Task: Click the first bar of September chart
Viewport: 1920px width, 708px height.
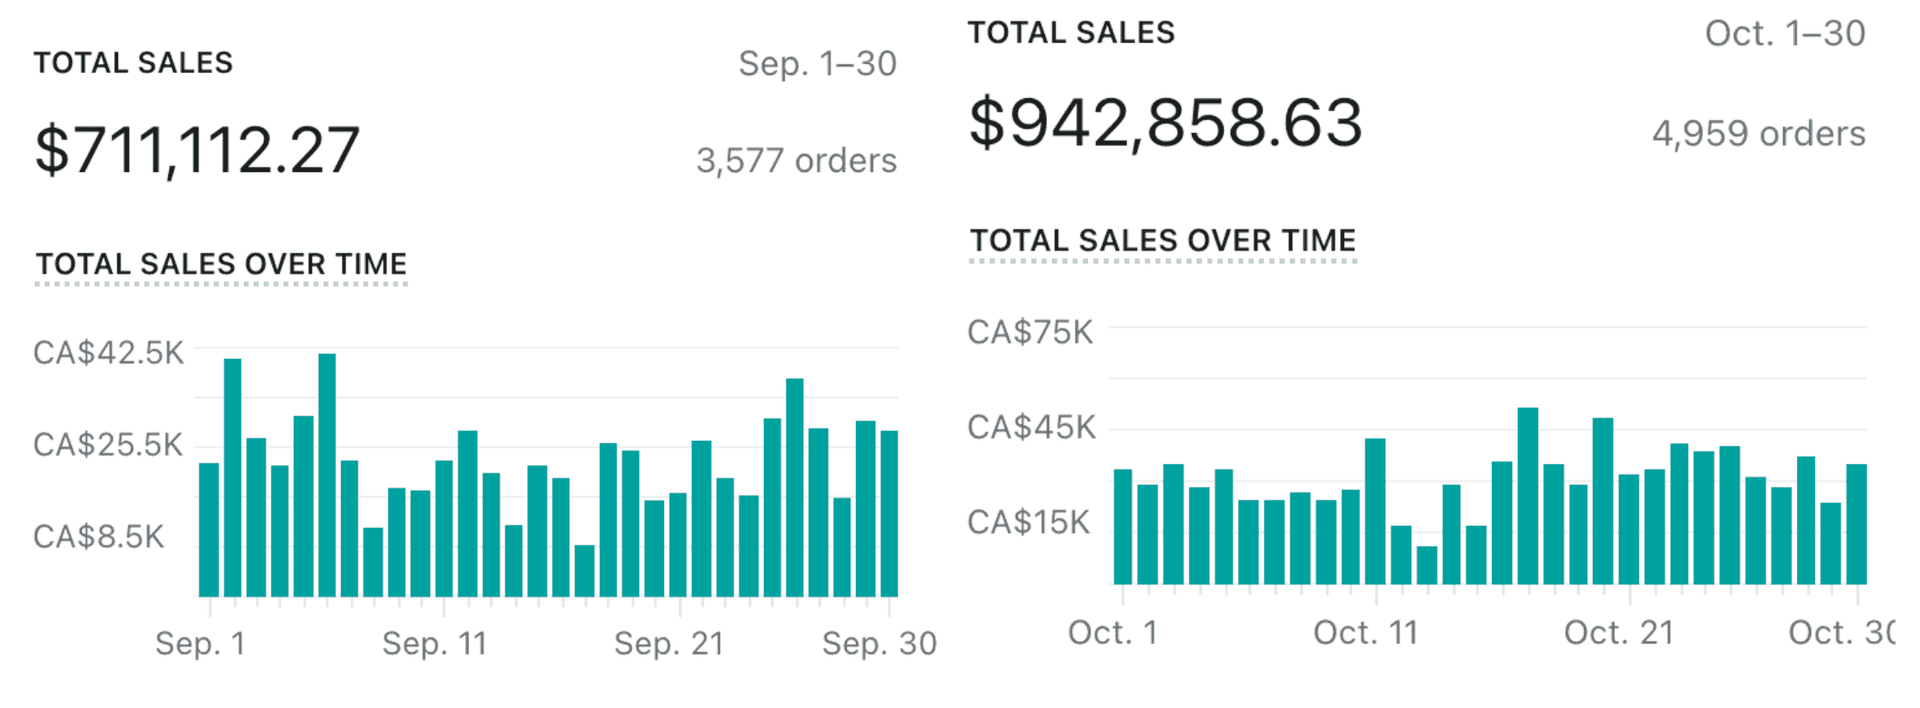Action: (209, 530)
